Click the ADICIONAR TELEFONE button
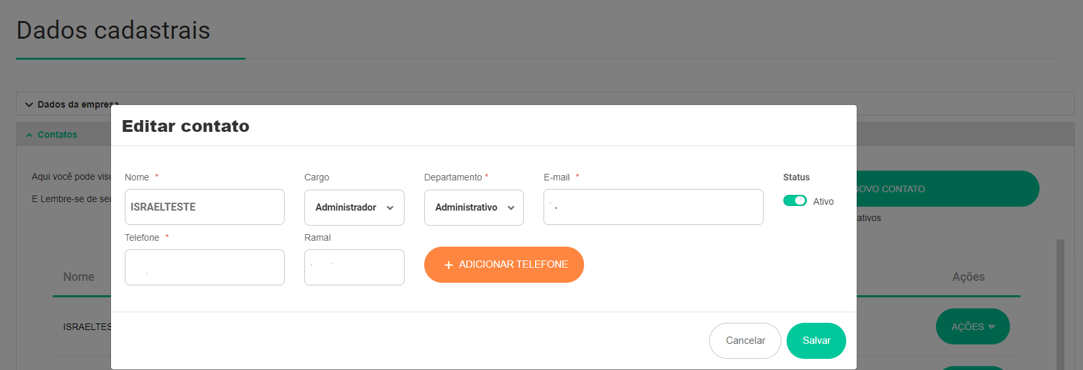The width and height of the screenshot is (1083, 370). click(504, 265)
